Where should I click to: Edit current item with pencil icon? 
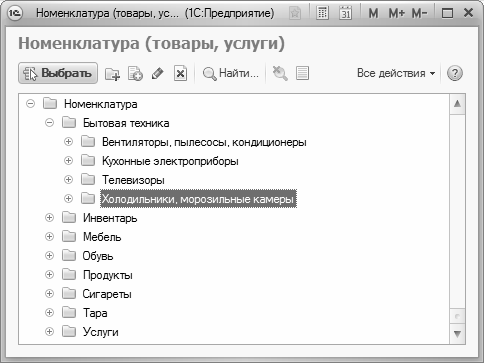click(x=157, y=73)
